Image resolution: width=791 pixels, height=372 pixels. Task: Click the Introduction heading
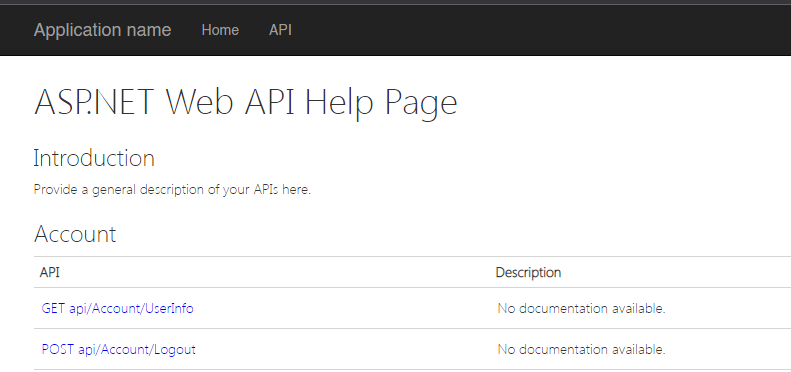click(94, 158)
